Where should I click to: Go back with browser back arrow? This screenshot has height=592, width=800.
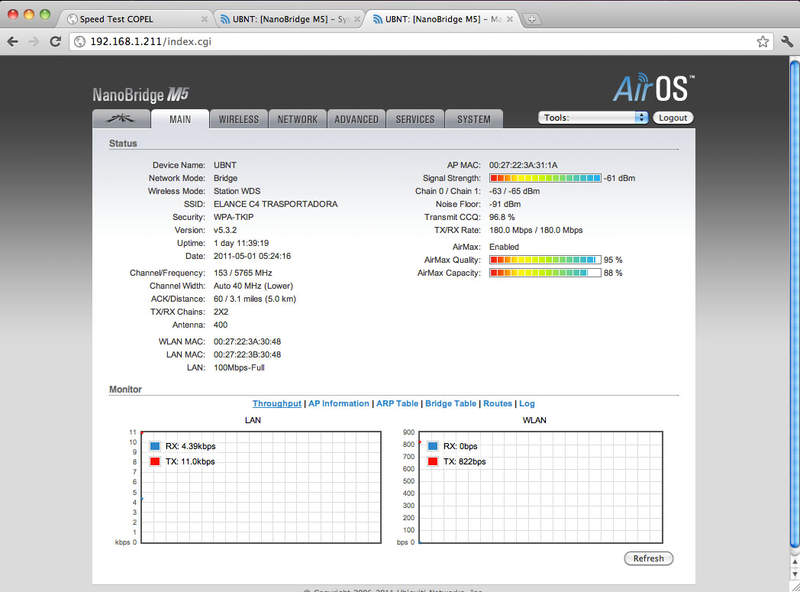click(x=13, y=42)
